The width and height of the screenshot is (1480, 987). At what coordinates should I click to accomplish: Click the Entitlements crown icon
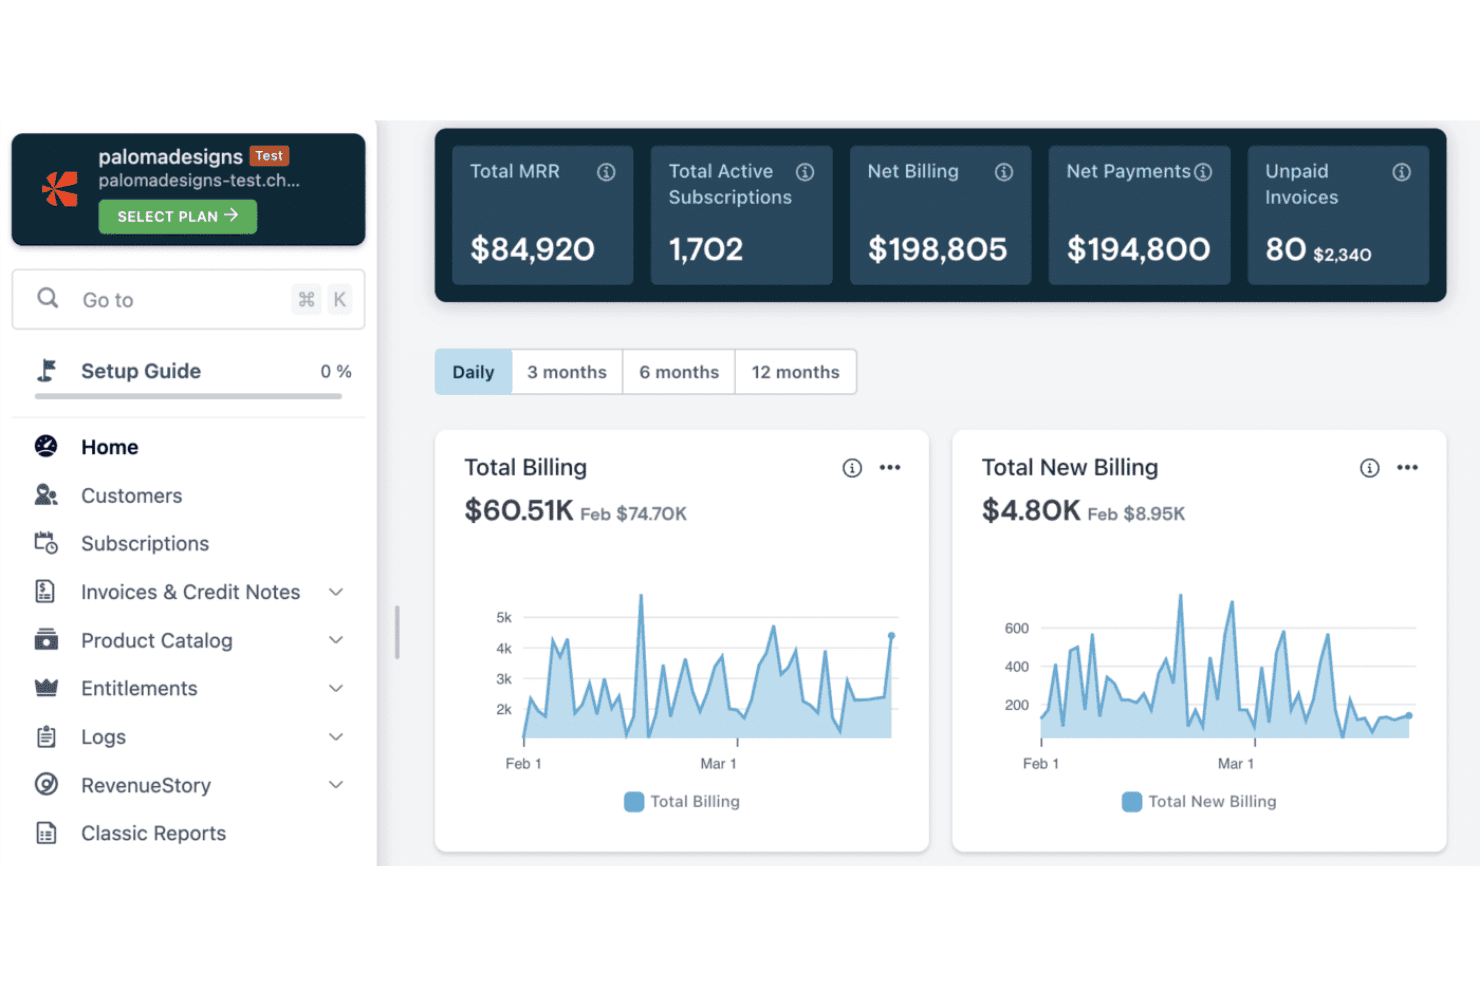(x=46, y=688)
